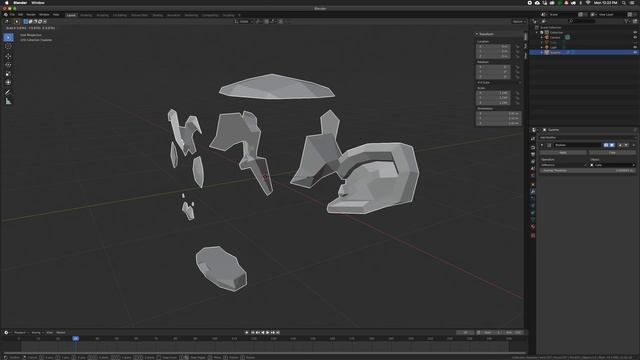The height and width of the screenshot is (360, 640).
Task: Collapse the Collection tree row
Action: 537,32
